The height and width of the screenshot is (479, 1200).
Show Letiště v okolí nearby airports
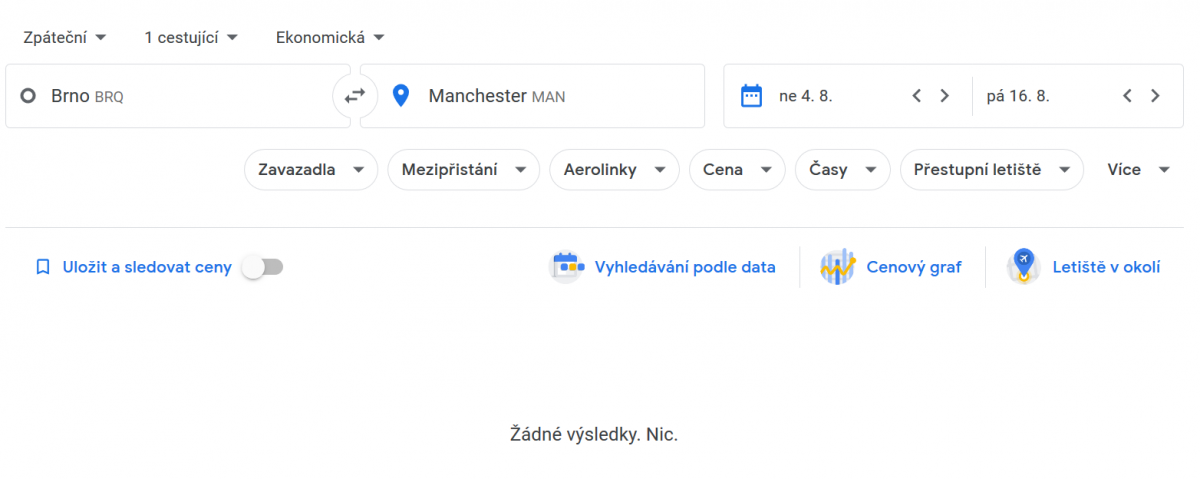(1085, 267)
